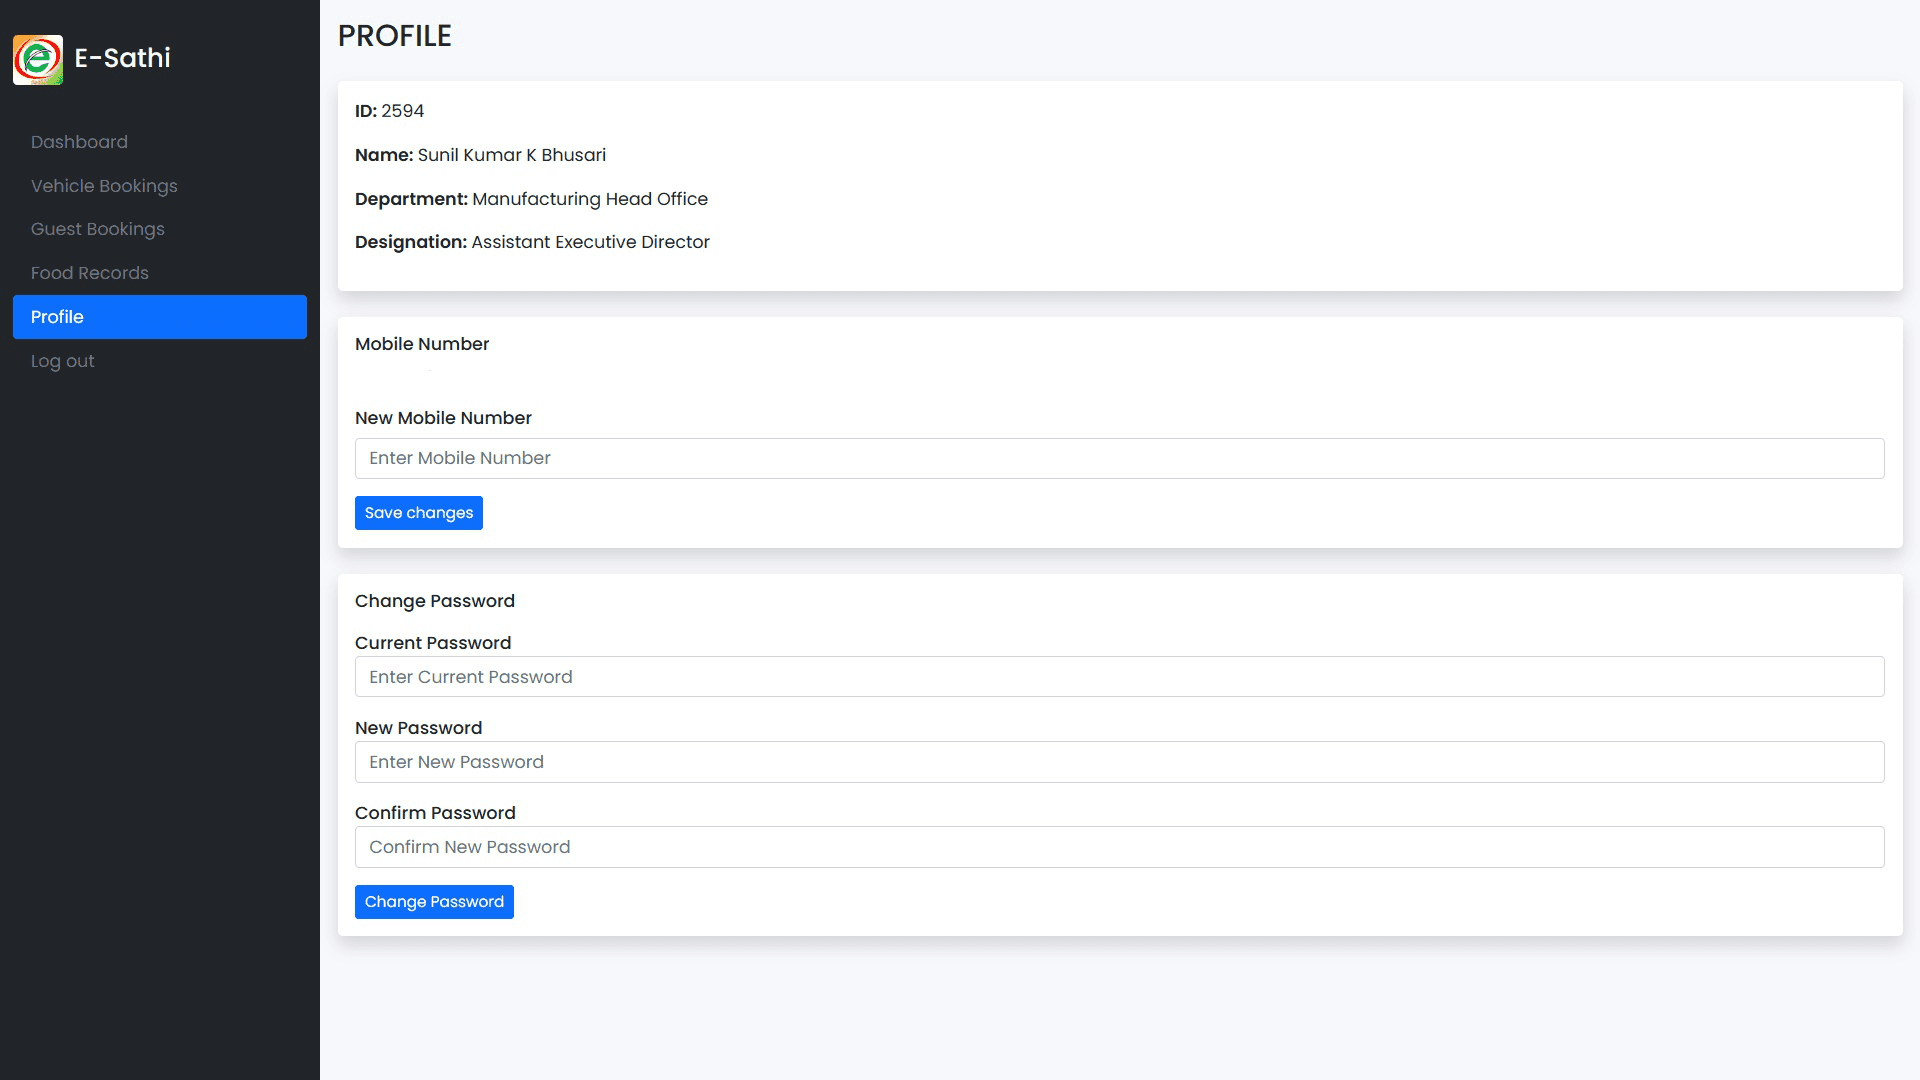
Task: Log out of E-Sathi
Action: [62, 360]
